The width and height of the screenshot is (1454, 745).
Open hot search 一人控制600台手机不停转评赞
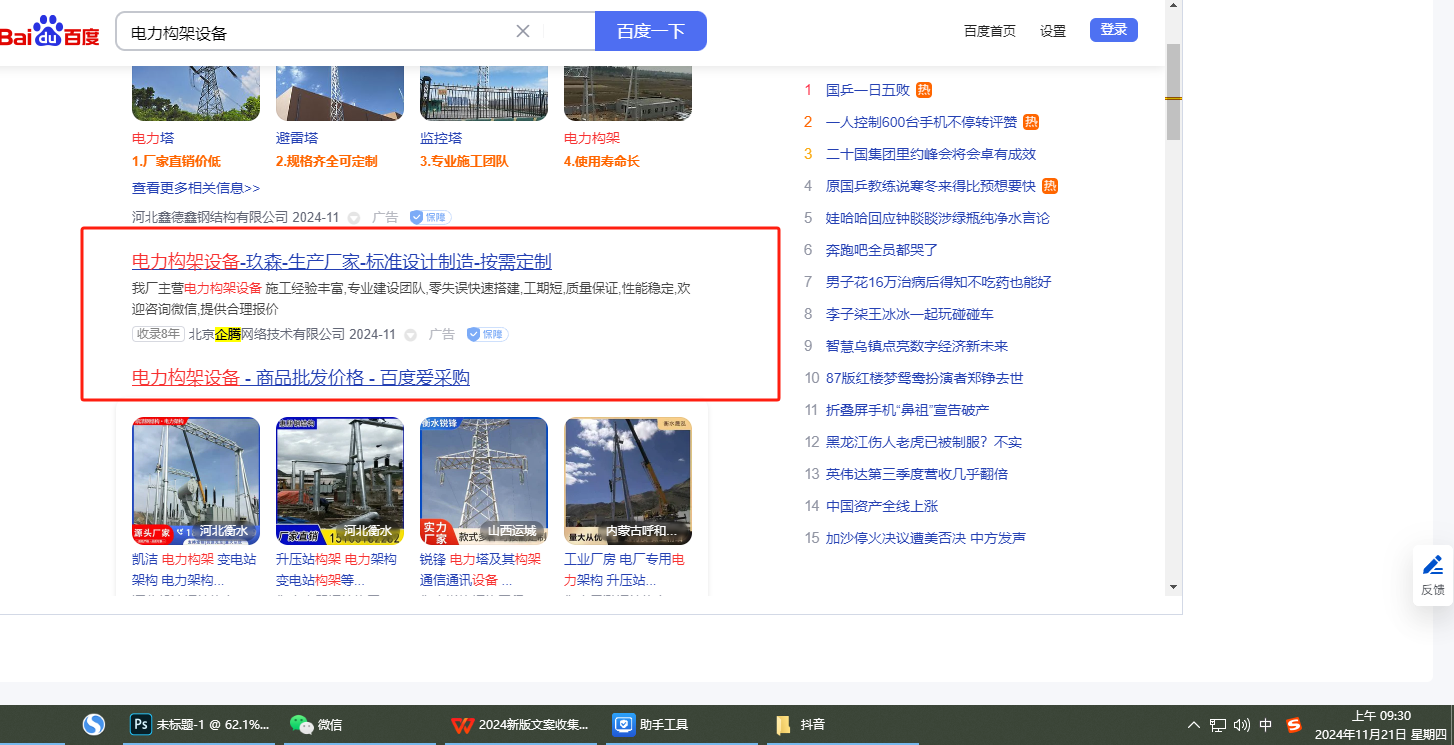(921, 122)
